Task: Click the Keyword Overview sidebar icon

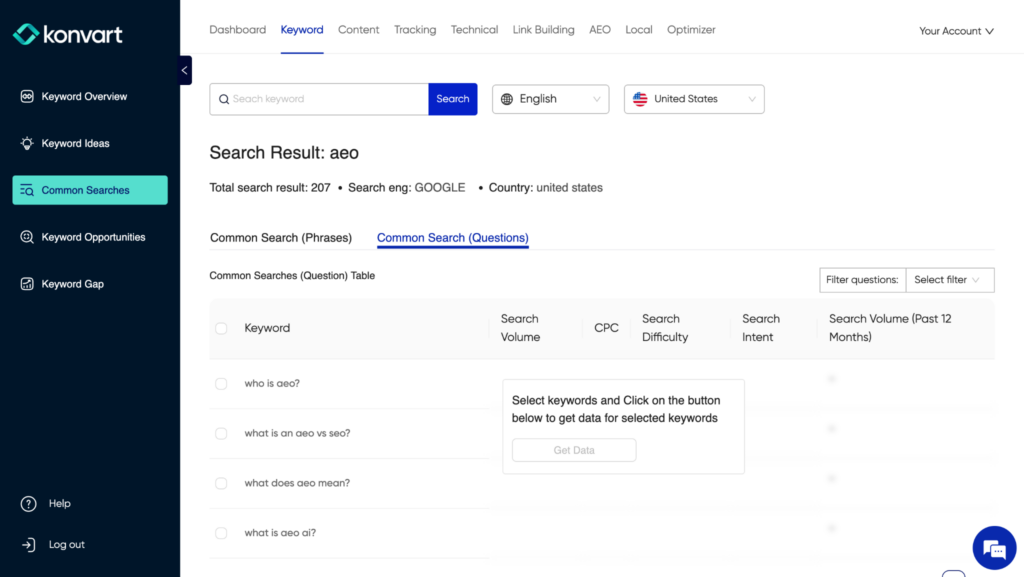Action: 27,97
